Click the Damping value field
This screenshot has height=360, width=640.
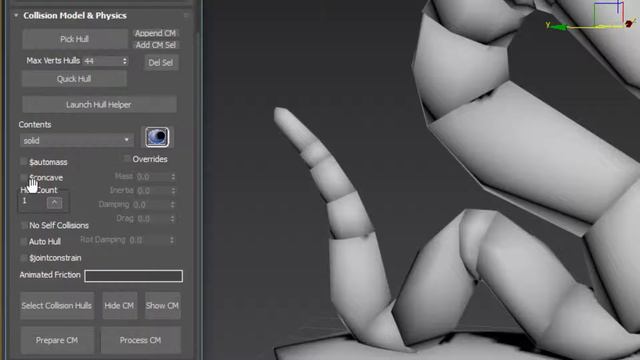(x=151, y=204)
